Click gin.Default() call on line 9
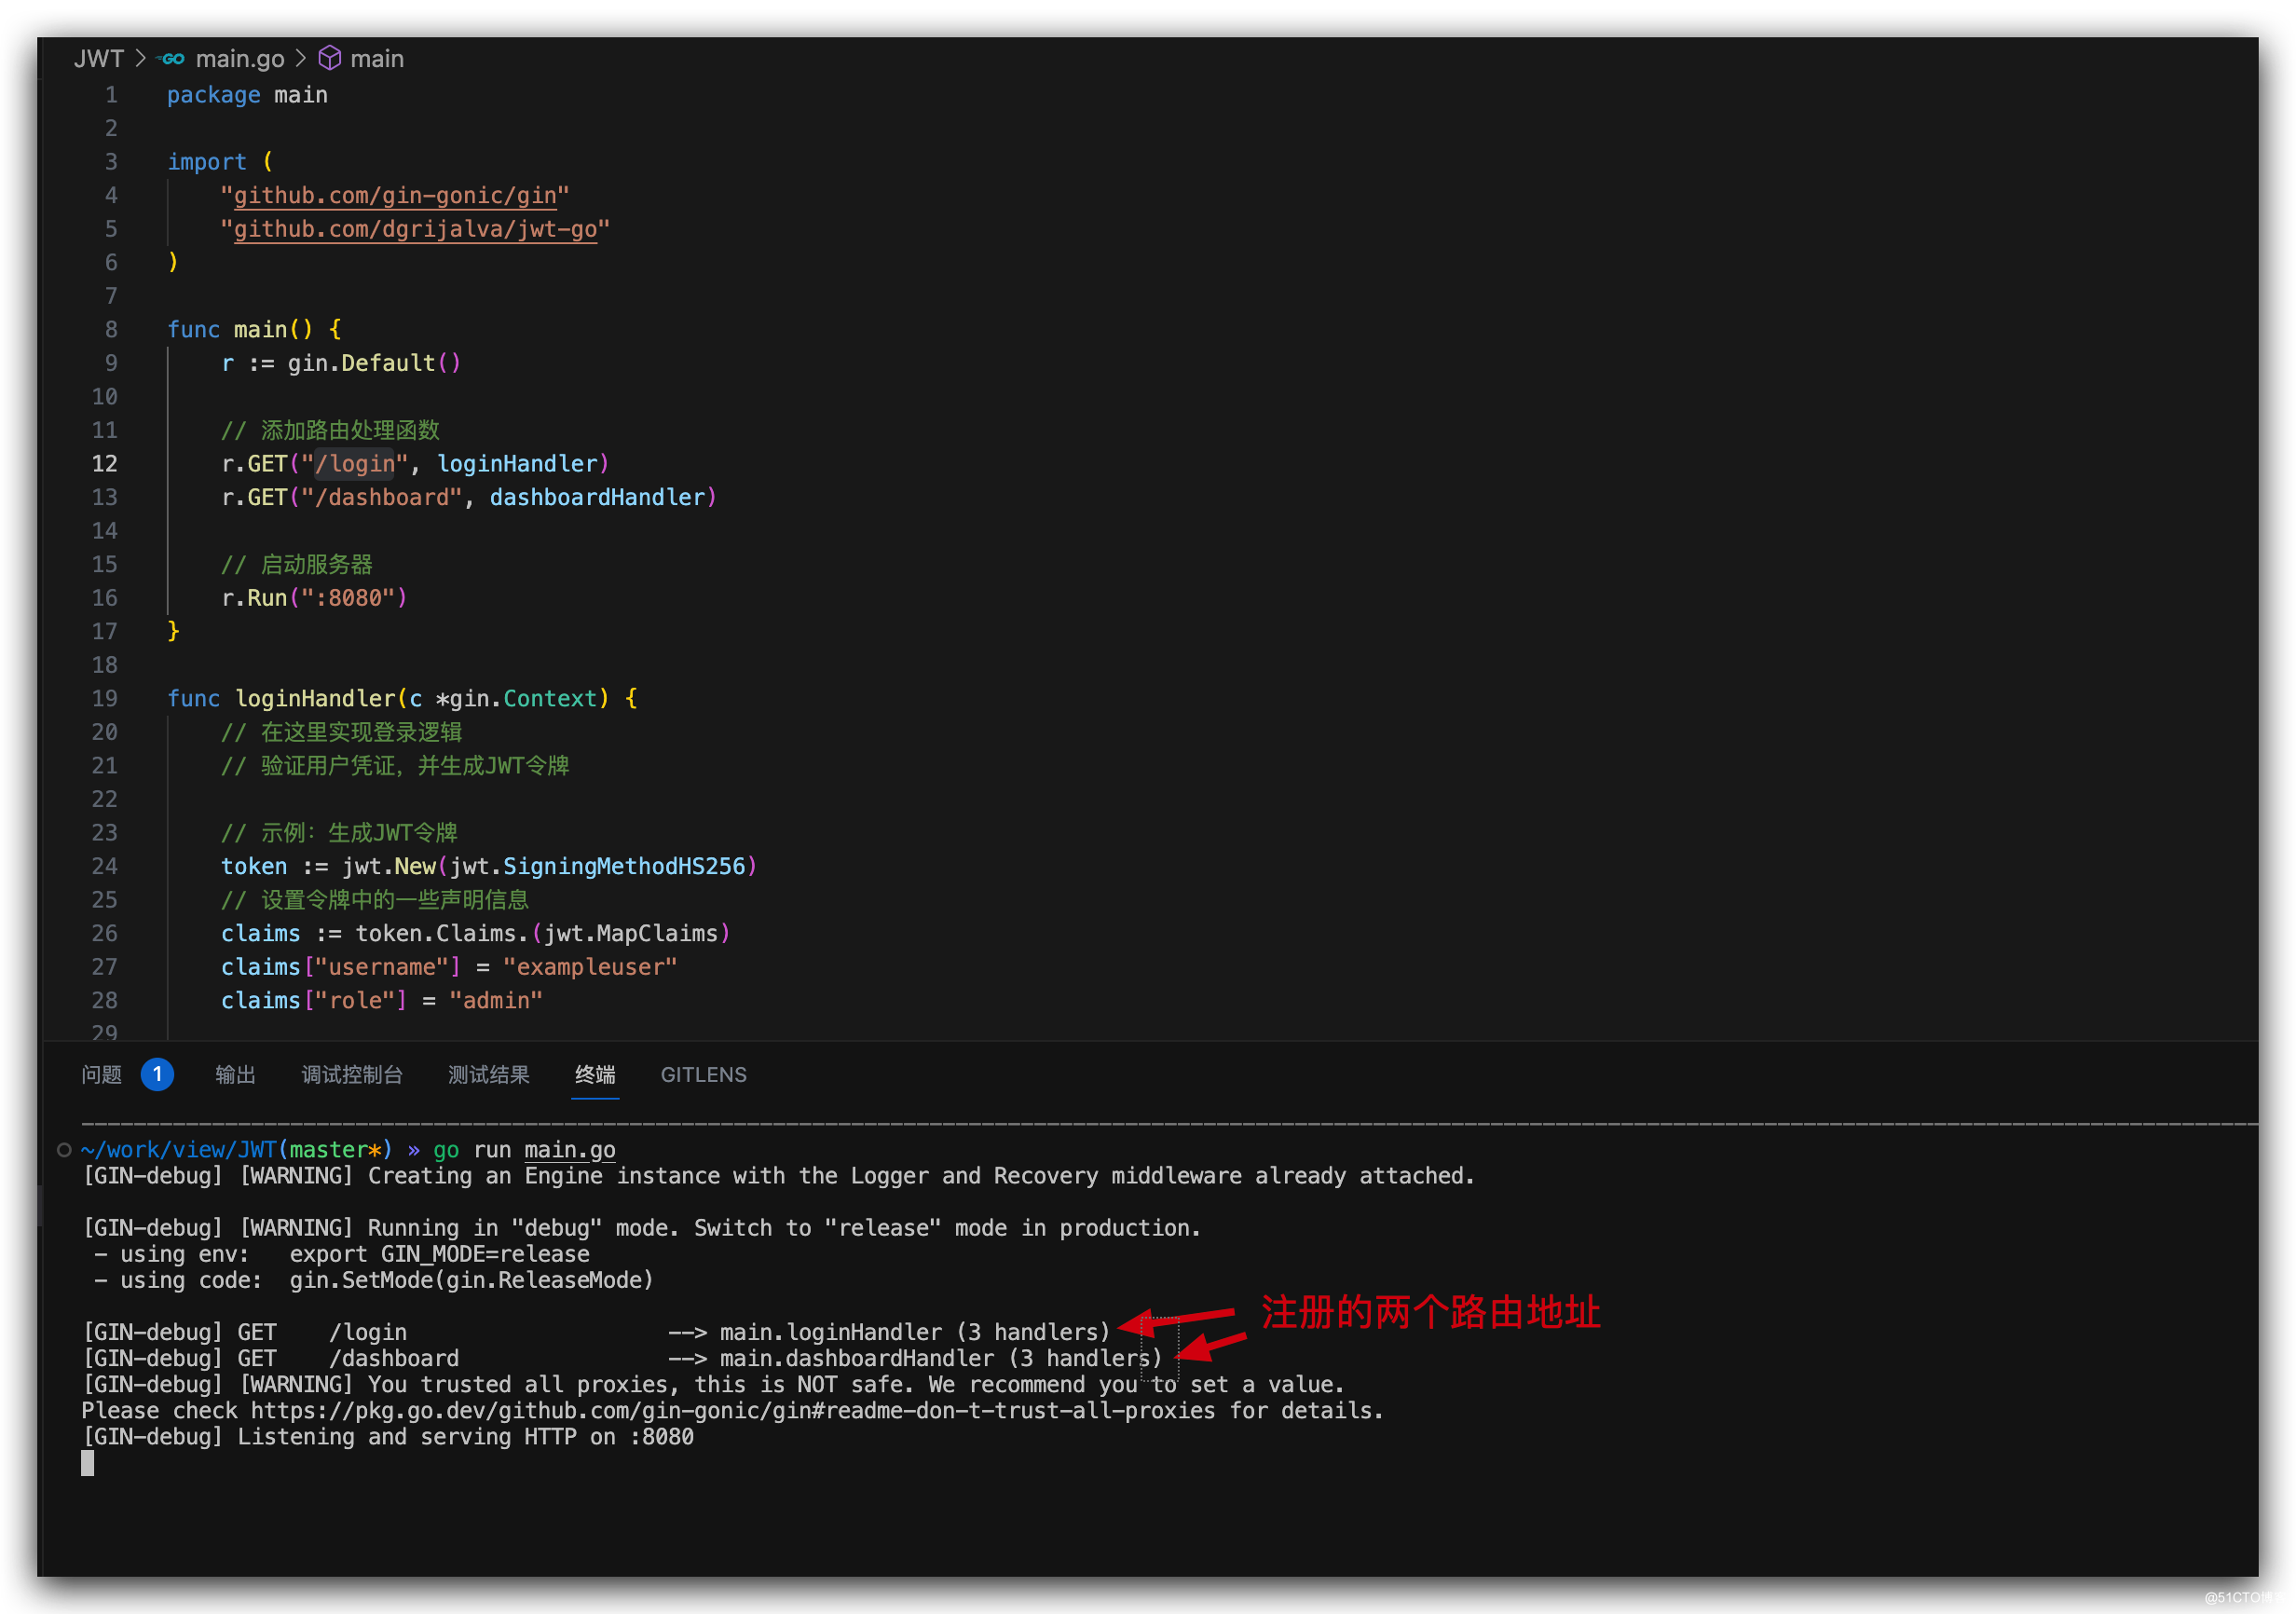2296x1614 pixels. (374, 364)
